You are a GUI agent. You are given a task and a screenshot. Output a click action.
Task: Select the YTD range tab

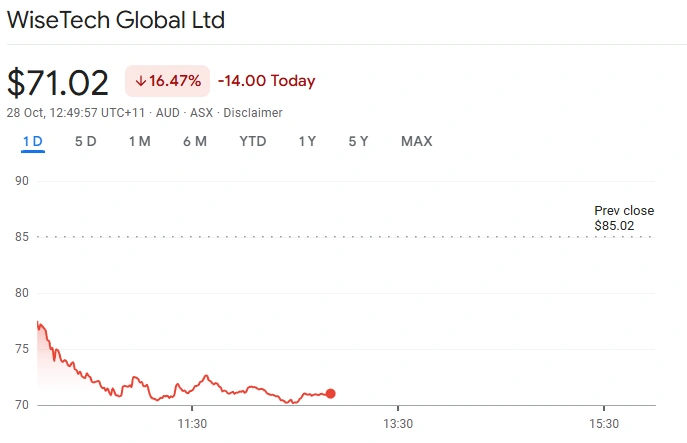[x=253, y=141]
